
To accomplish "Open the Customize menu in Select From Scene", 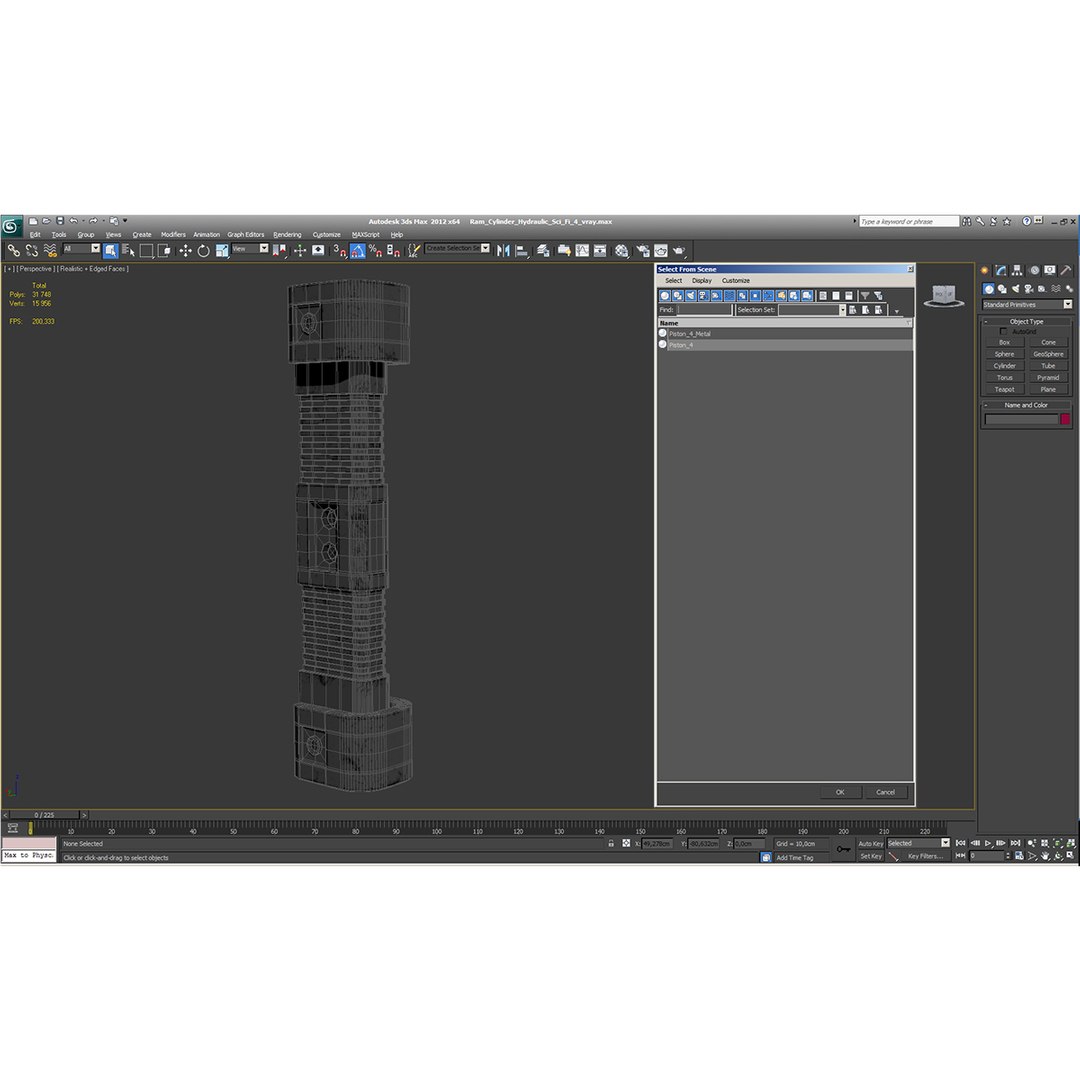I will point(736,281).
